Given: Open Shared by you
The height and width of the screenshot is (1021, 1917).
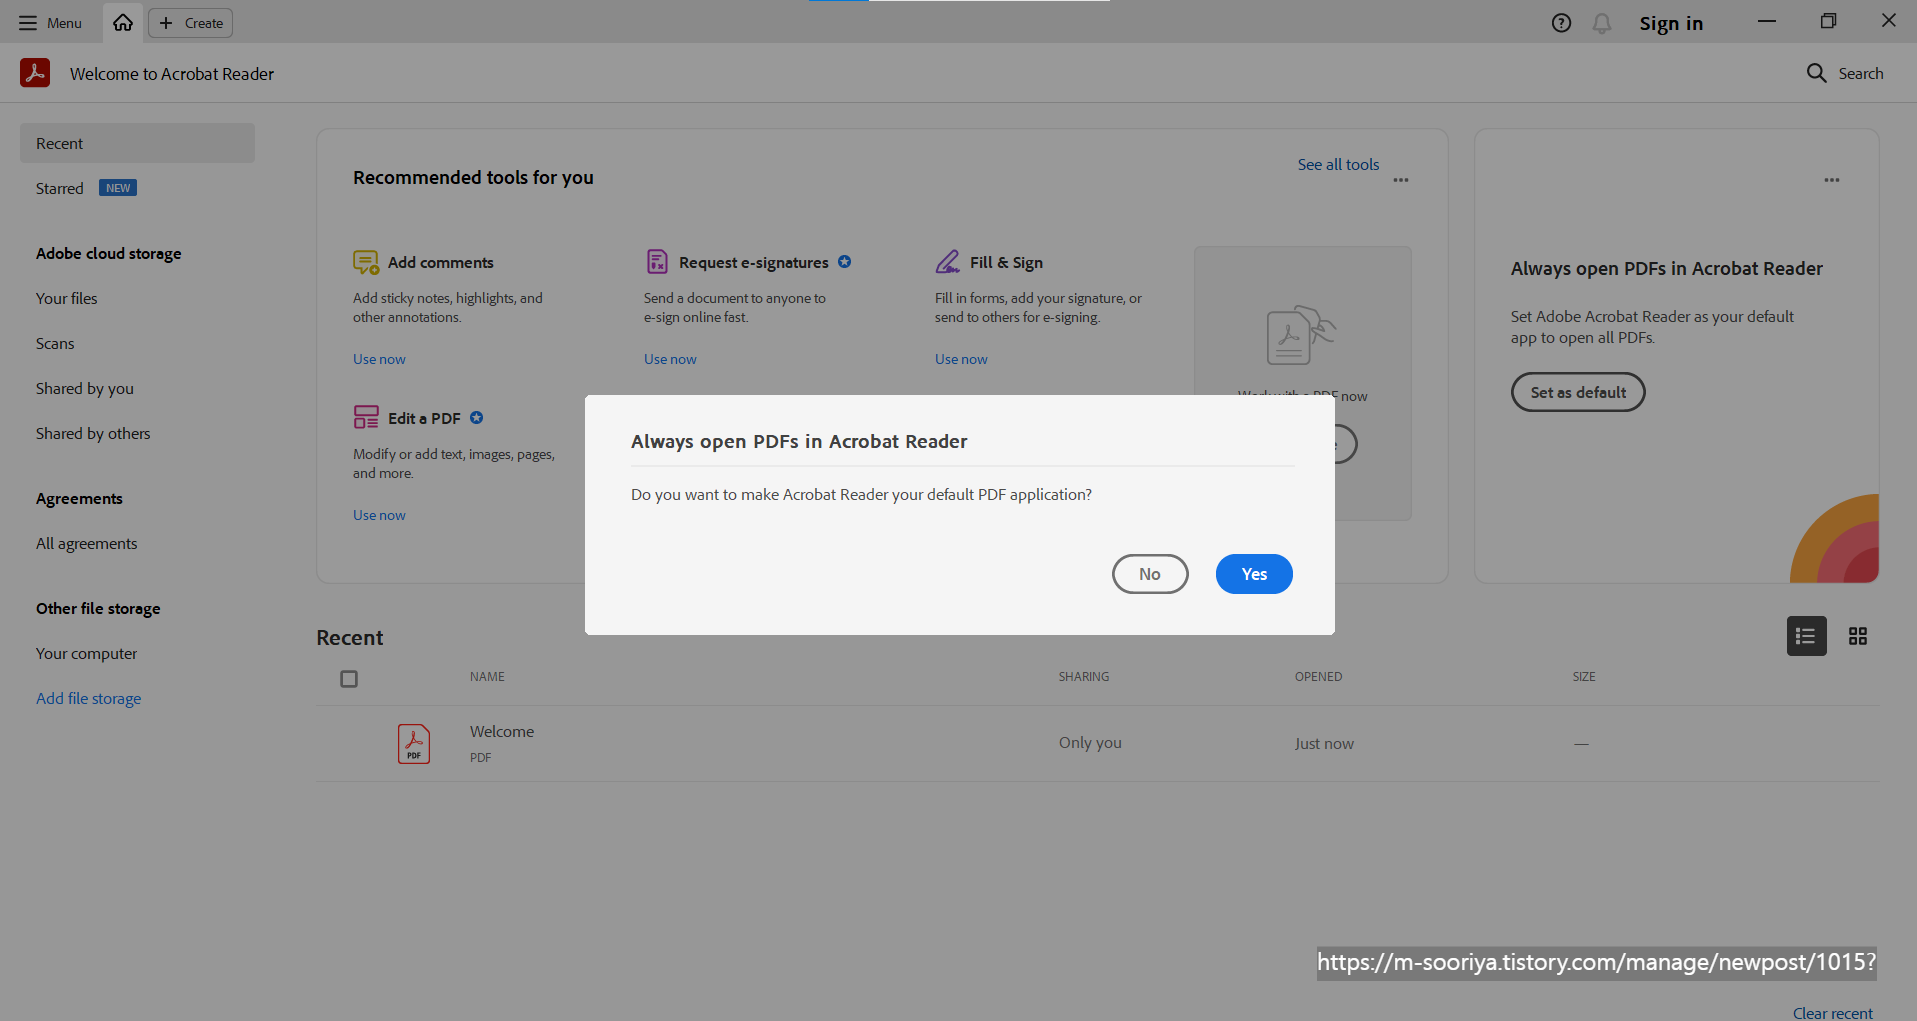Looking at the screenshot, I should point(85,388).
